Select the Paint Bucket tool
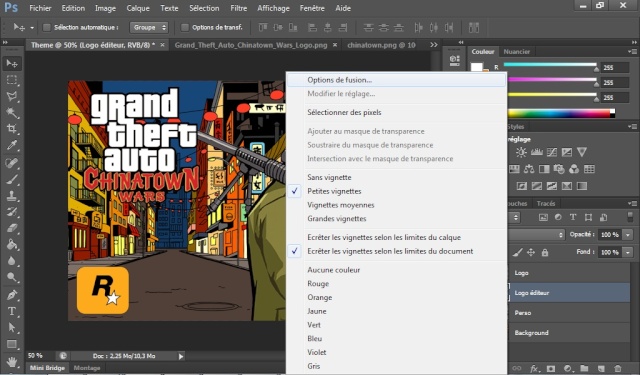 [x=12, y=244]
